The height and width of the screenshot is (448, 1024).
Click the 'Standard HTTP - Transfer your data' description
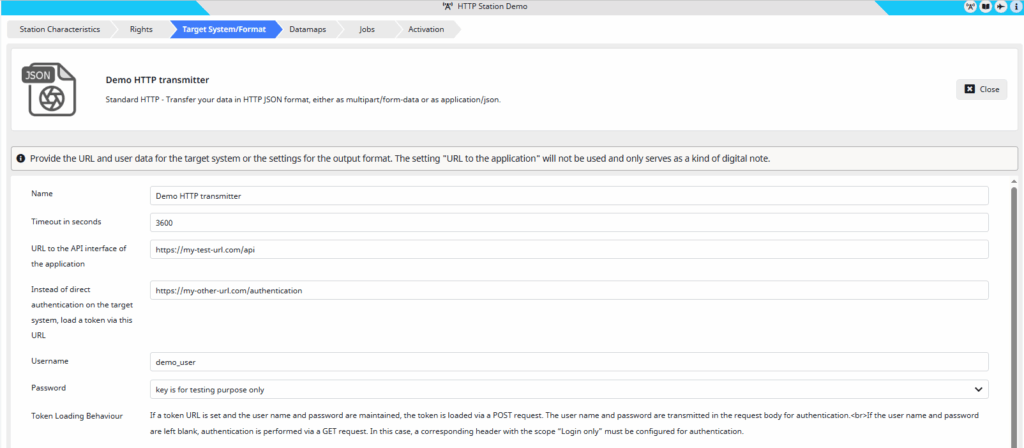[303, 100]
